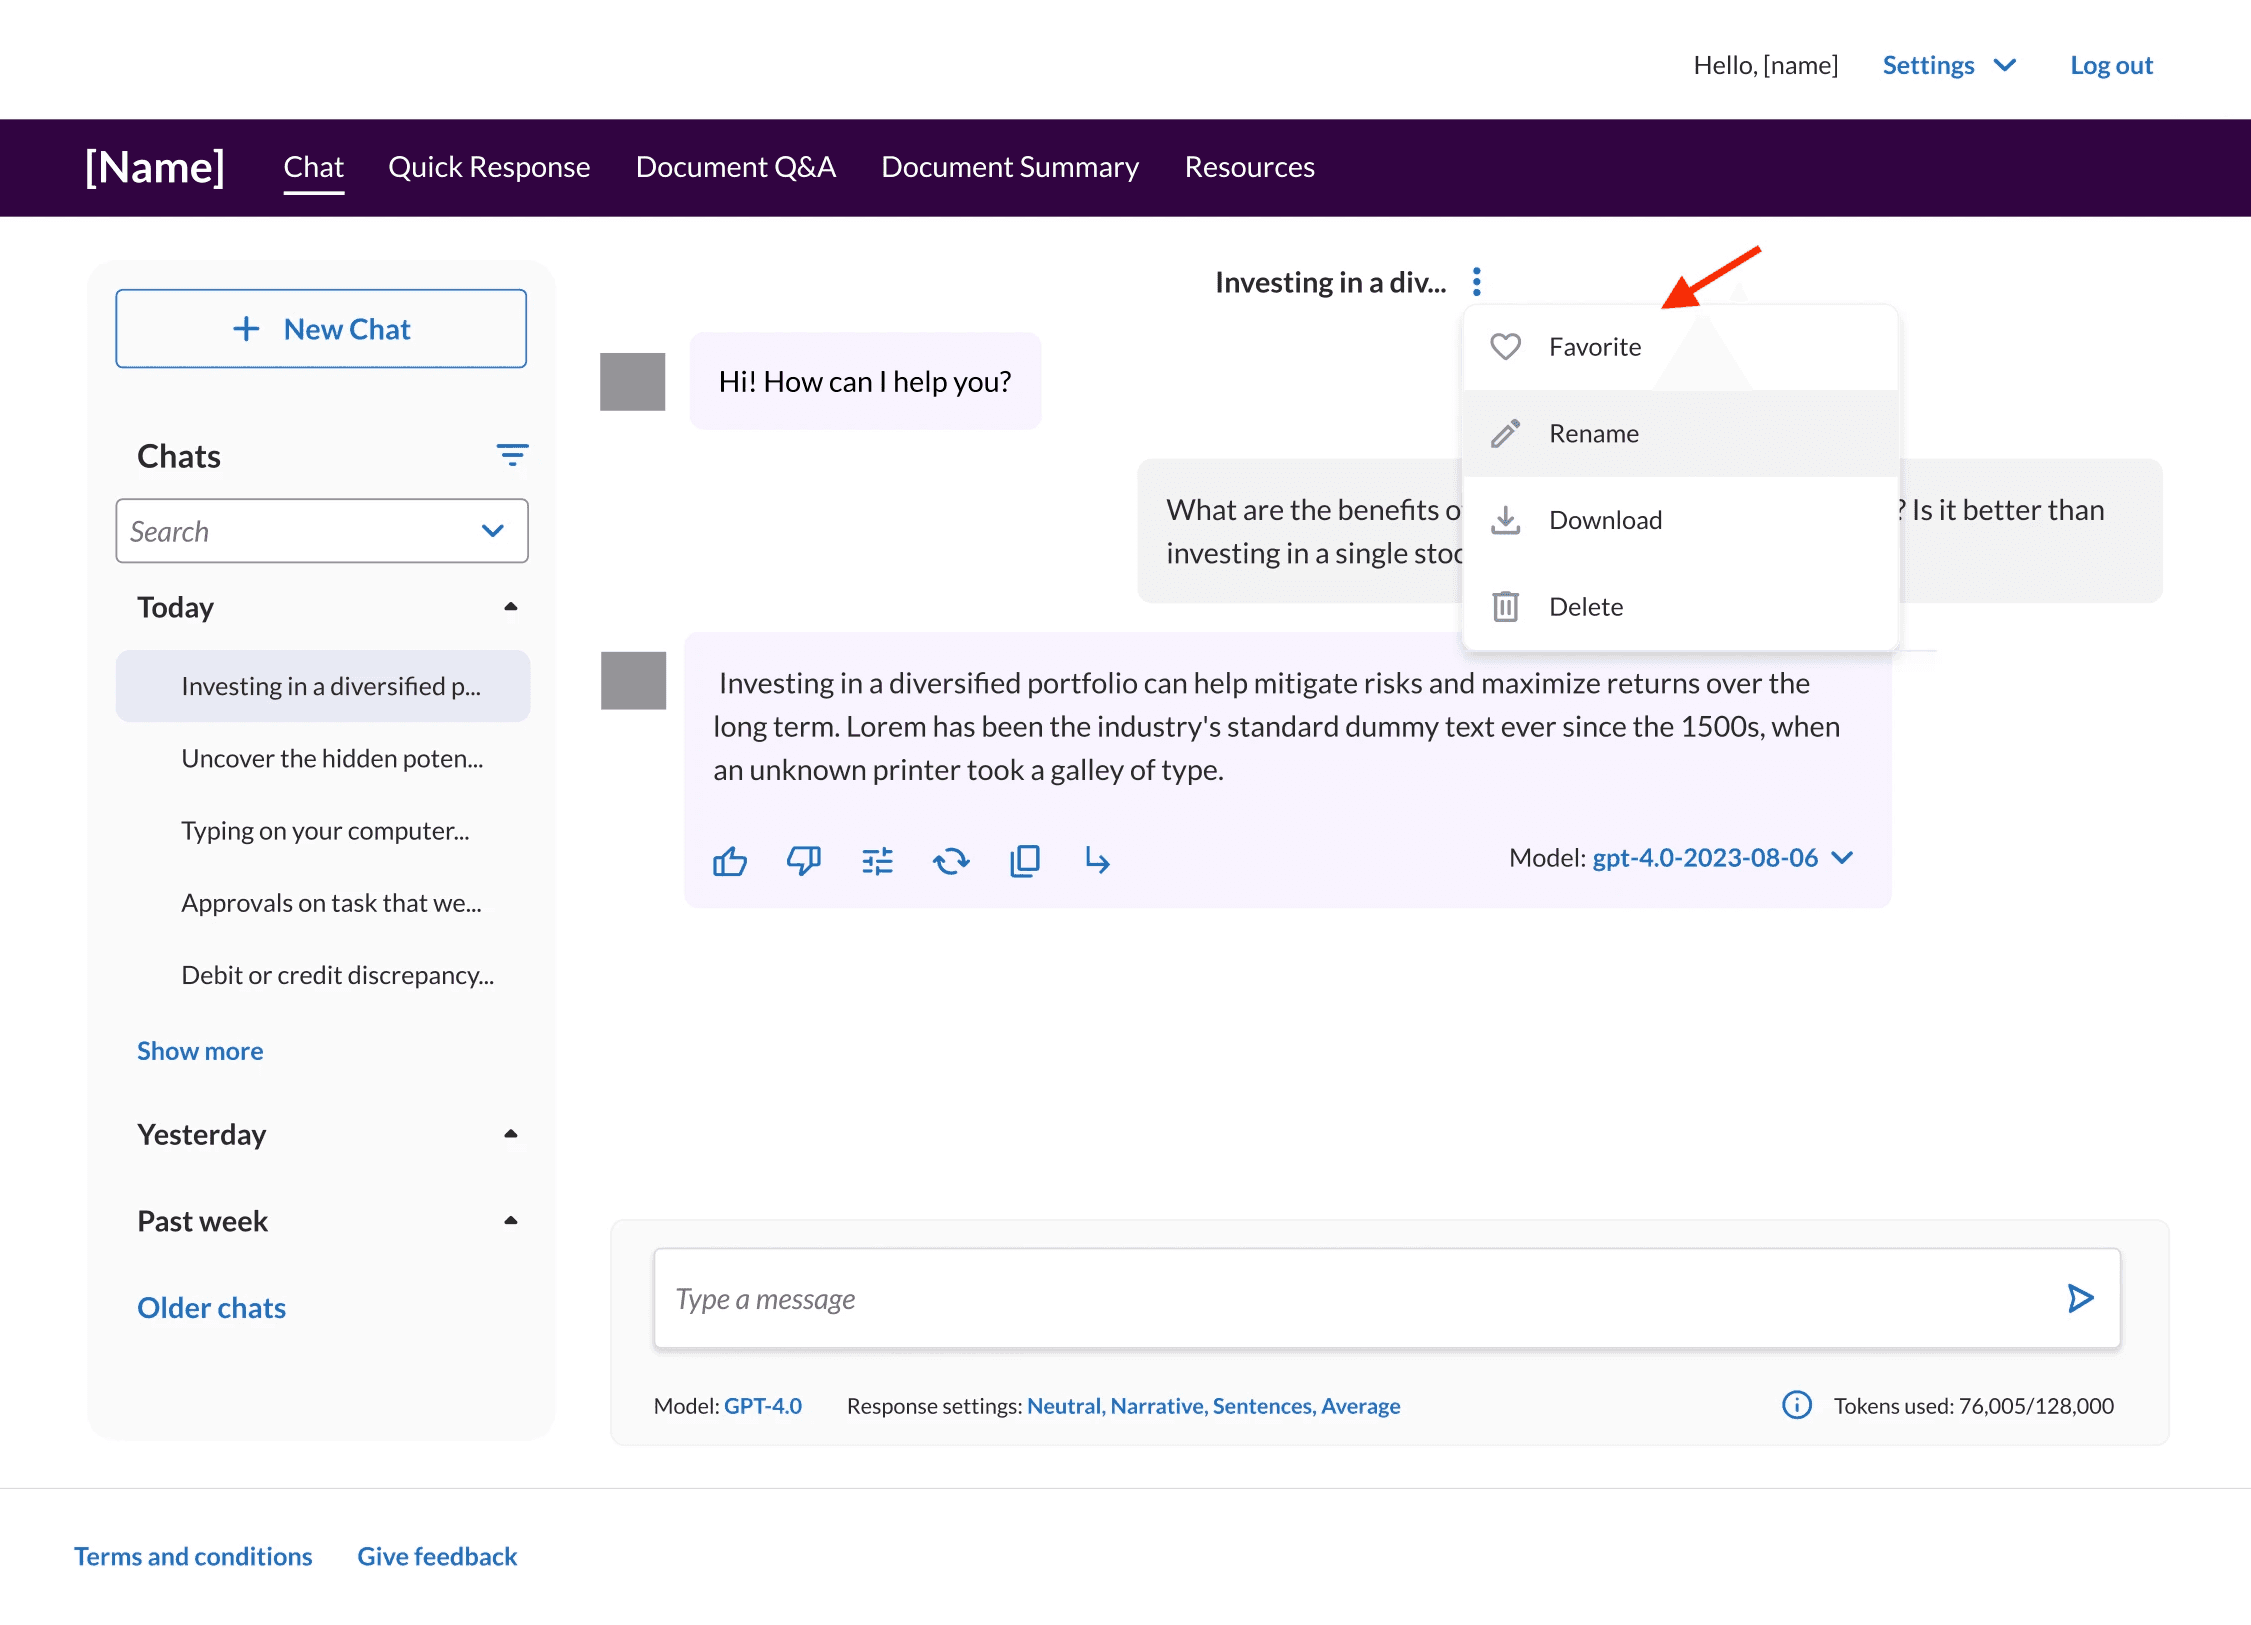Click the thumbs up icon on the response
Viewport: 2251px width, 1625px height.
[730, 860]
